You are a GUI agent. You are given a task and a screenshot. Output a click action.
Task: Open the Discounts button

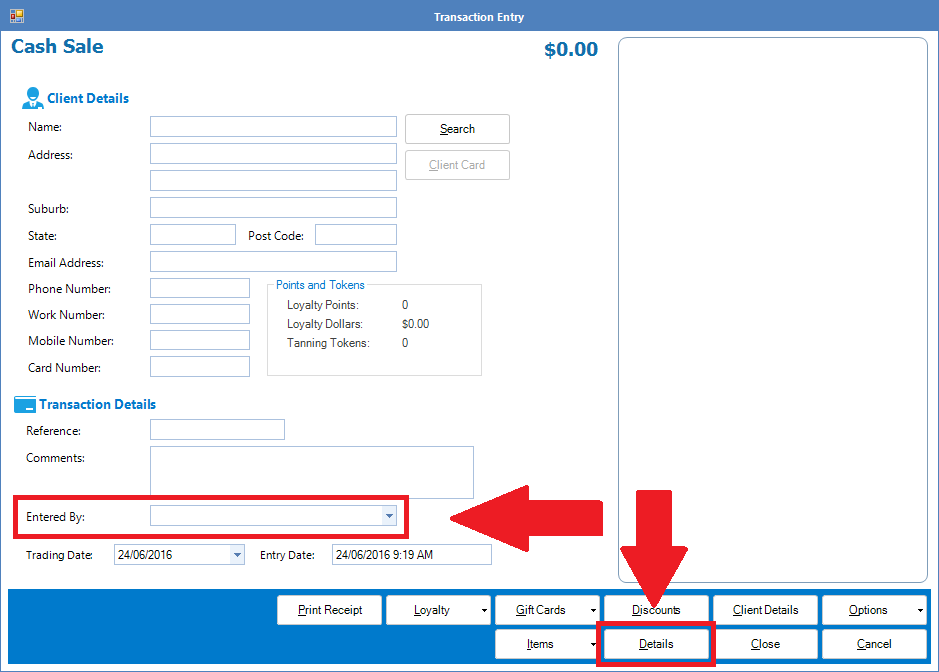656,610
